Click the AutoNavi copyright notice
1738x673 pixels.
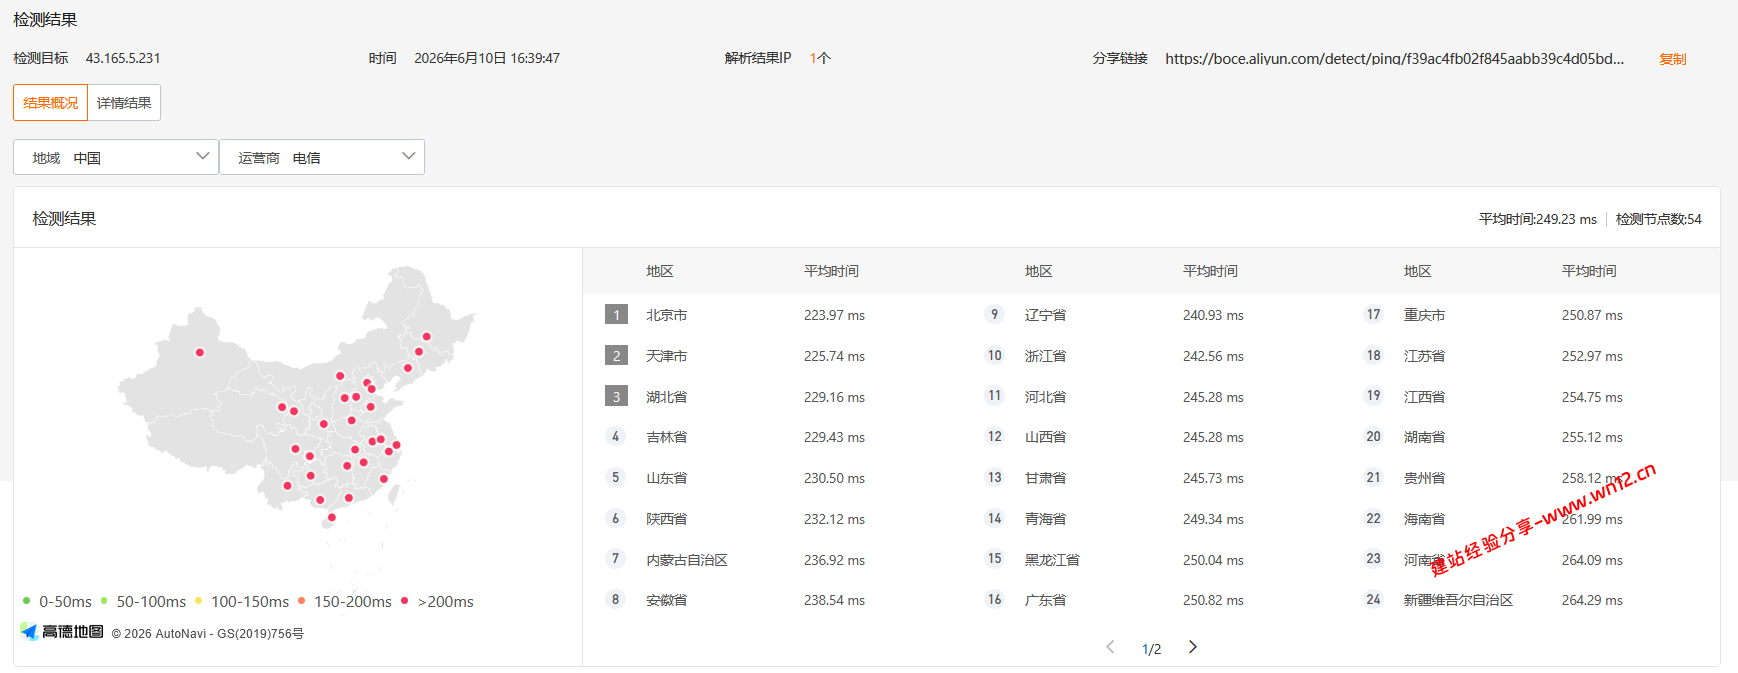pyautogui.click(x=207, y=634)
